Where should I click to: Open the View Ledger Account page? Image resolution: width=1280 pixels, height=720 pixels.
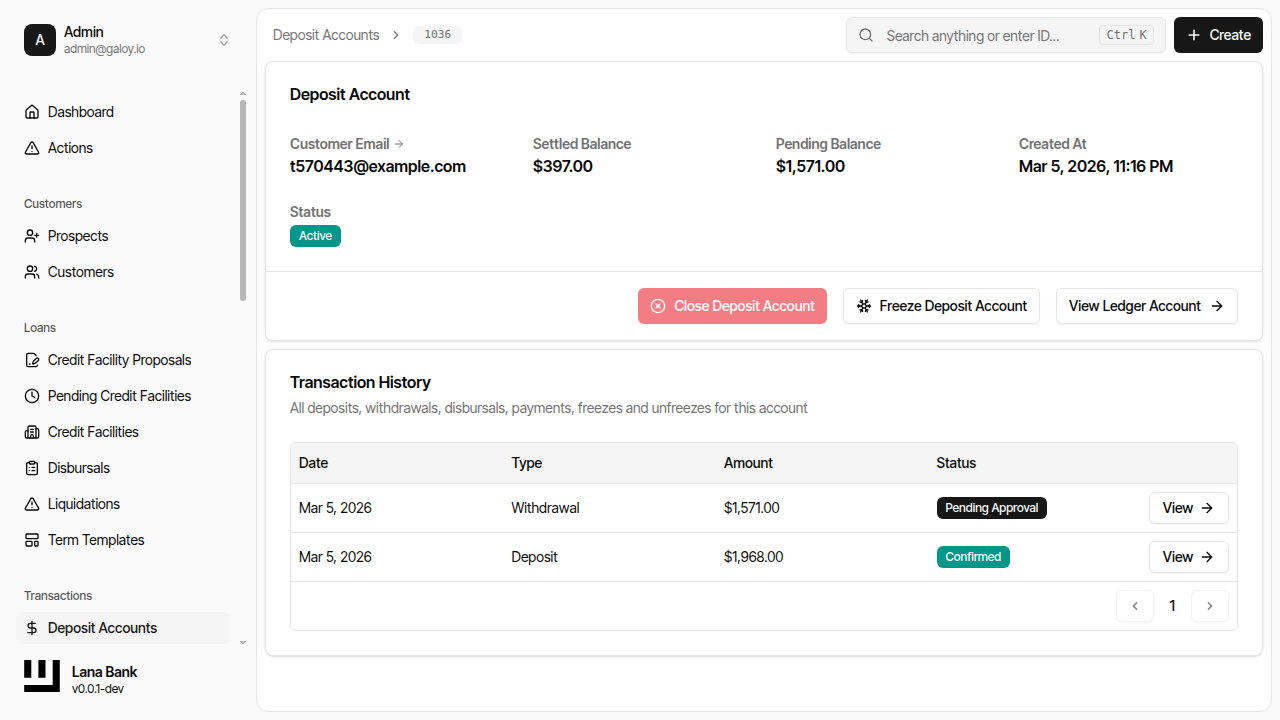(1146, 305)
